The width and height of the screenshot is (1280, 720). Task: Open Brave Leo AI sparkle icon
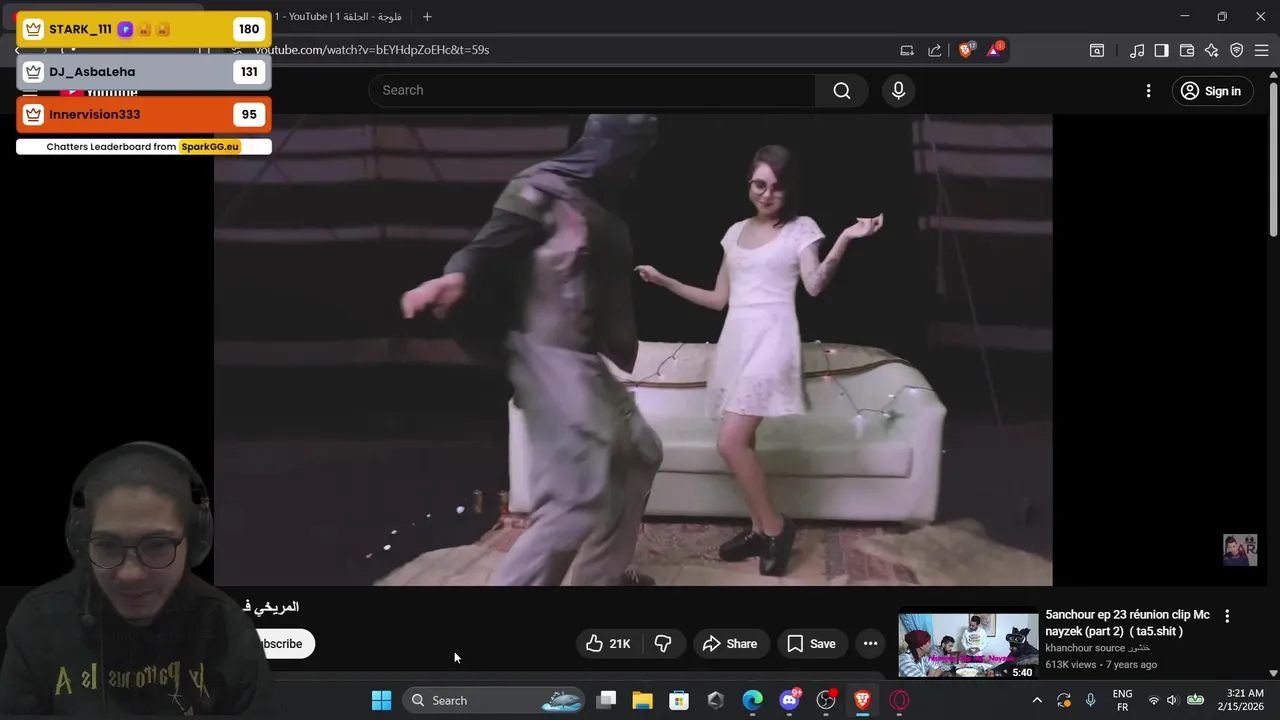tap(1212, 50)
